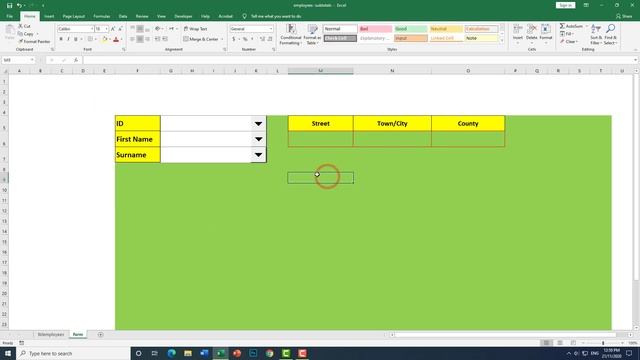Switch to Normal view in status bar
640x360 pixels.
[x=546, y=343]
